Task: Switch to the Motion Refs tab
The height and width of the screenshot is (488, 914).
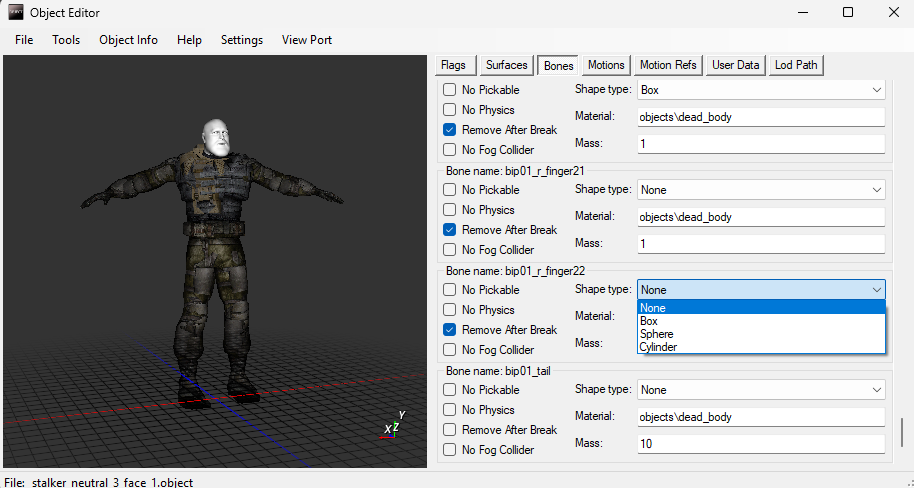Action: click(668, 65)
